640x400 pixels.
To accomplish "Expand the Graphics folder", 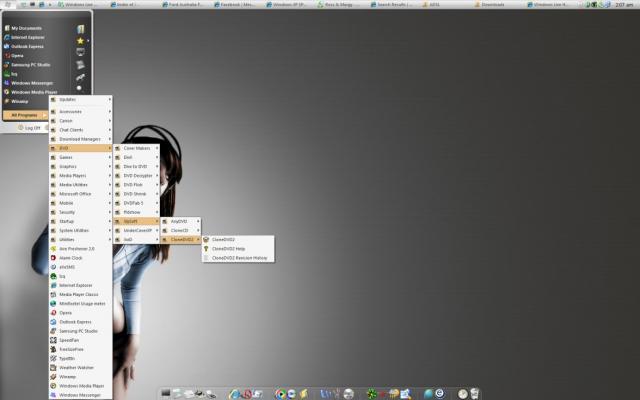I will 80,167.
